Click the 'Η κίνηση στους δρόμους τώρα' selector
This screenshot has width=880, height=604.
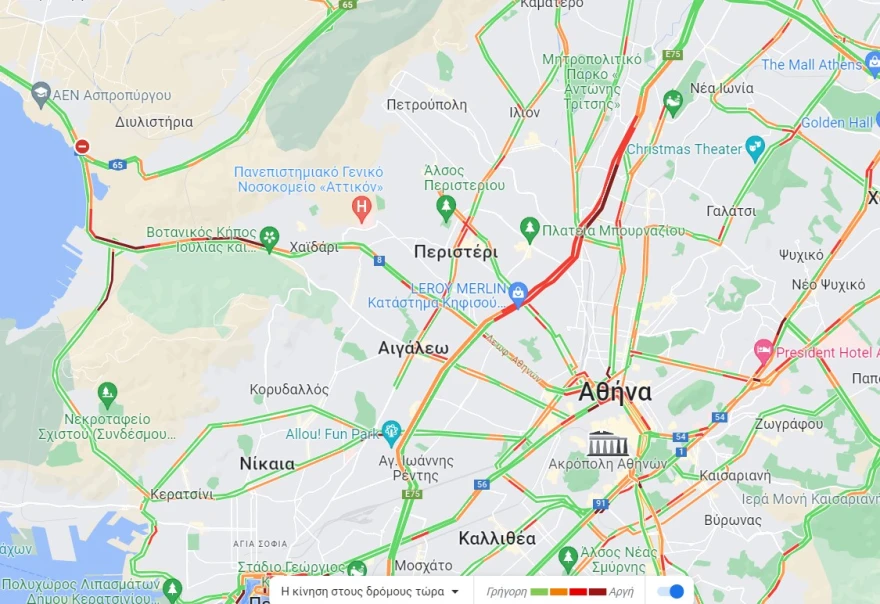(x=369, y=591)
